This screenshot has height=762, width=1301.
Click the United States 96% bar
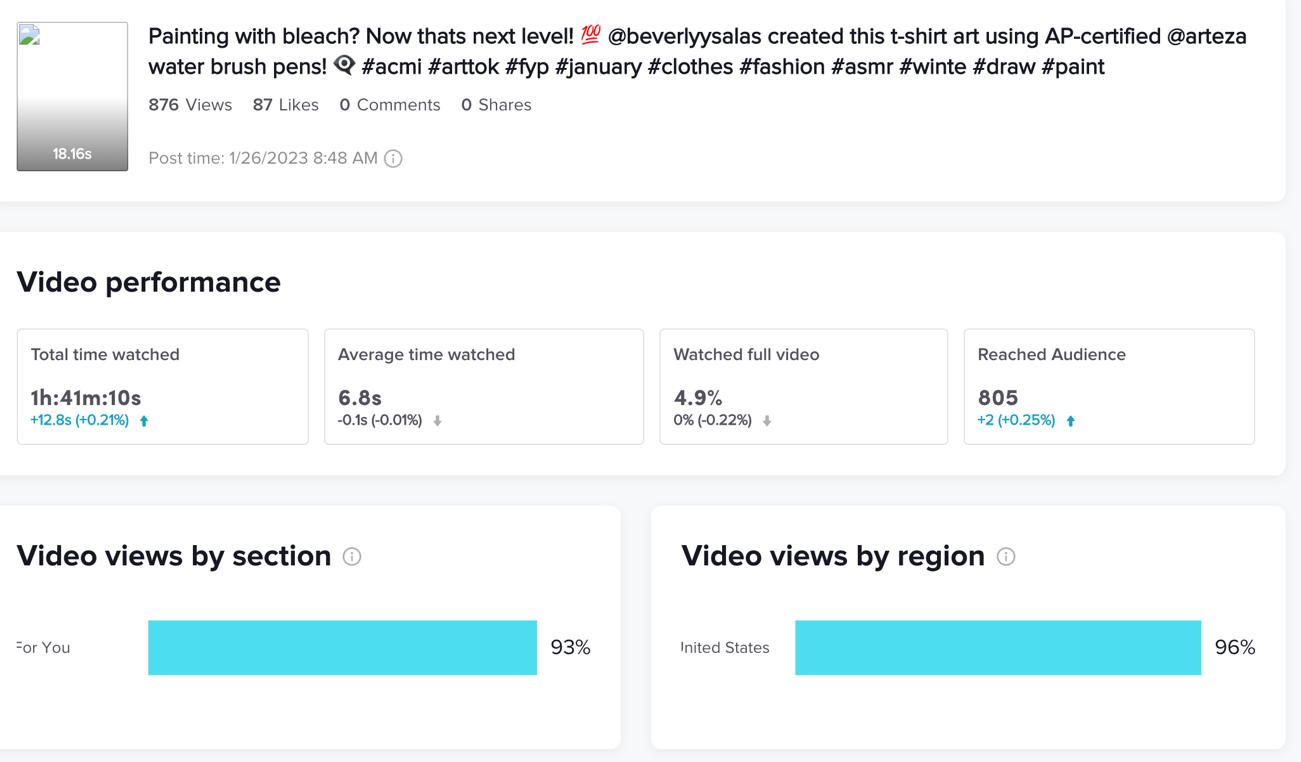997,648
